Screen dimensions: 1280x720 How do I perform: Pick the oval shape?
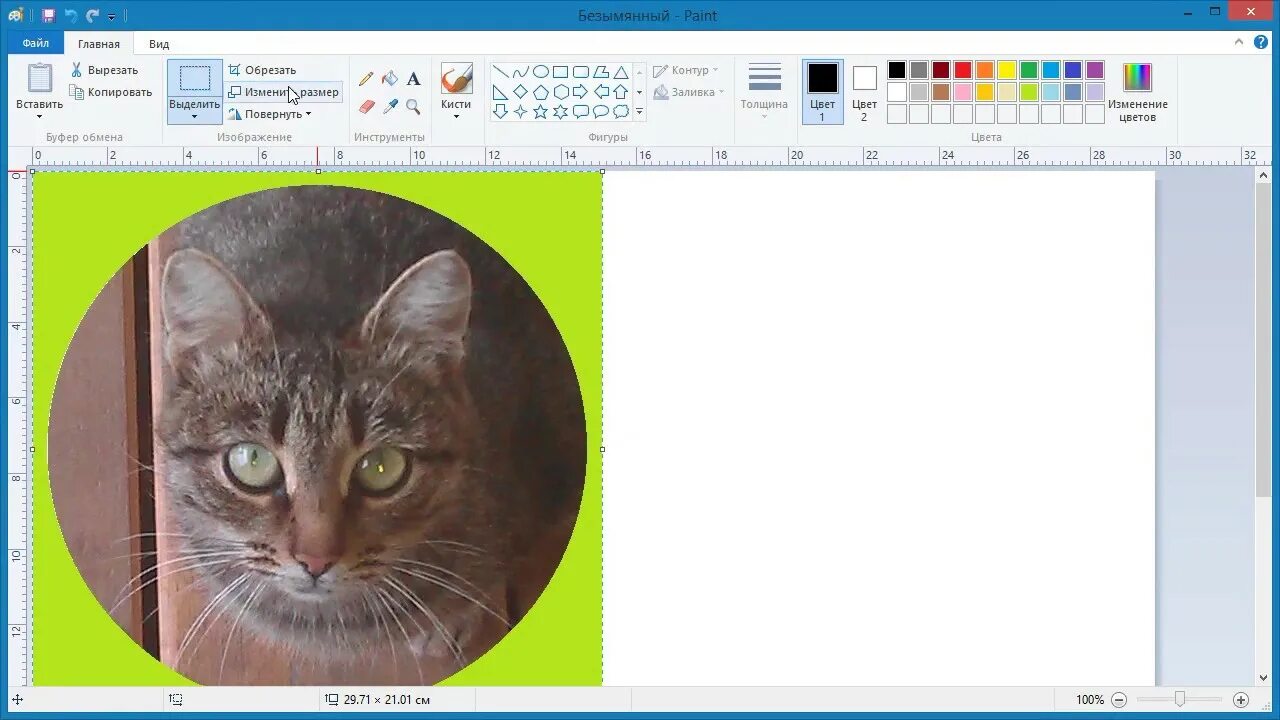pyautogui.click(x=540, y=72)
